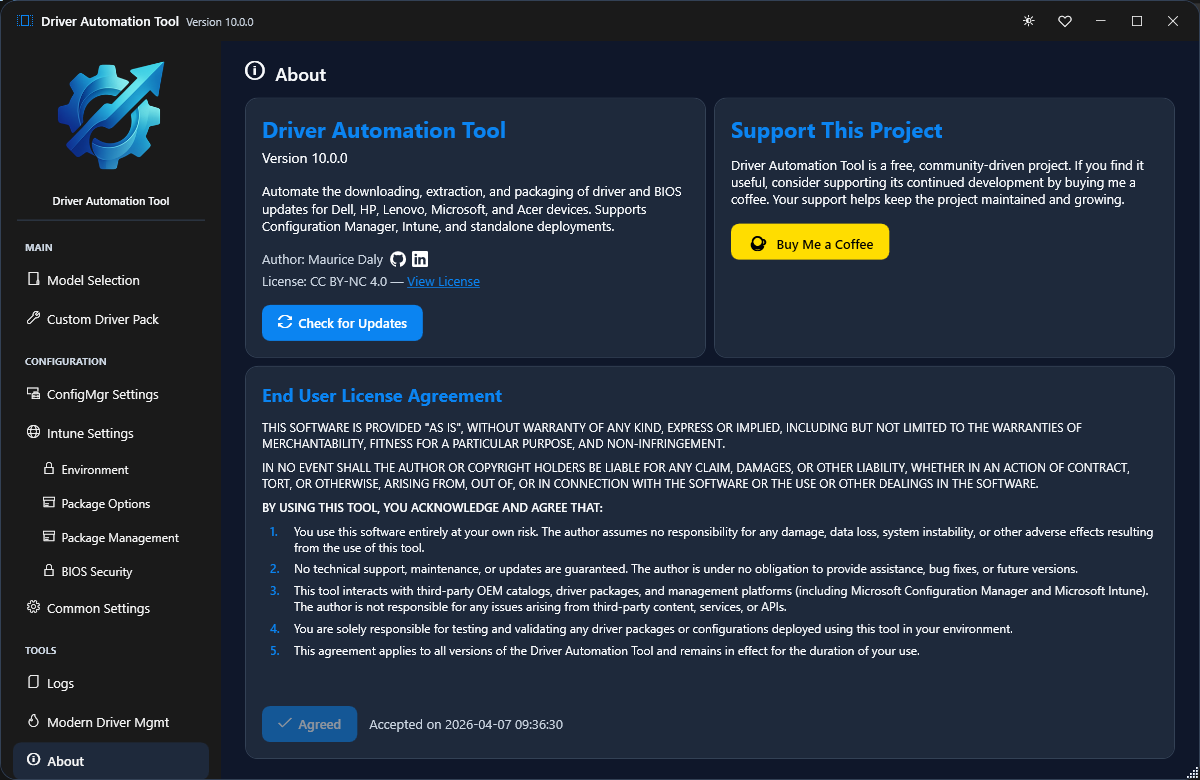Click 'License: CC BY-NC 4.0' text

click(x=324, y=282)
